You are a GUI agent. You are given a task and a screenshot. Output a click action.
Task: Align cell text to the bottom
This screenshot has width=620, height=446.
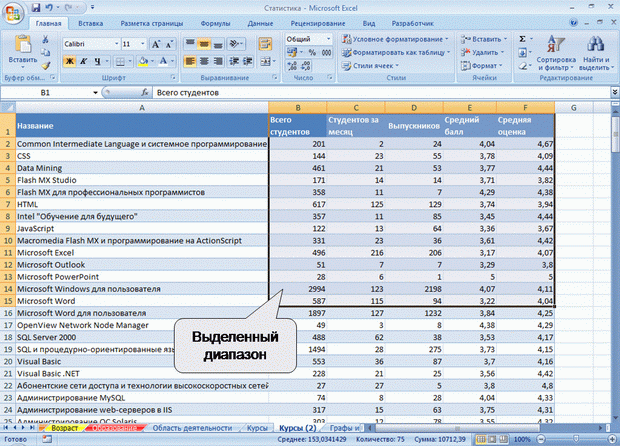click(218, 43)
